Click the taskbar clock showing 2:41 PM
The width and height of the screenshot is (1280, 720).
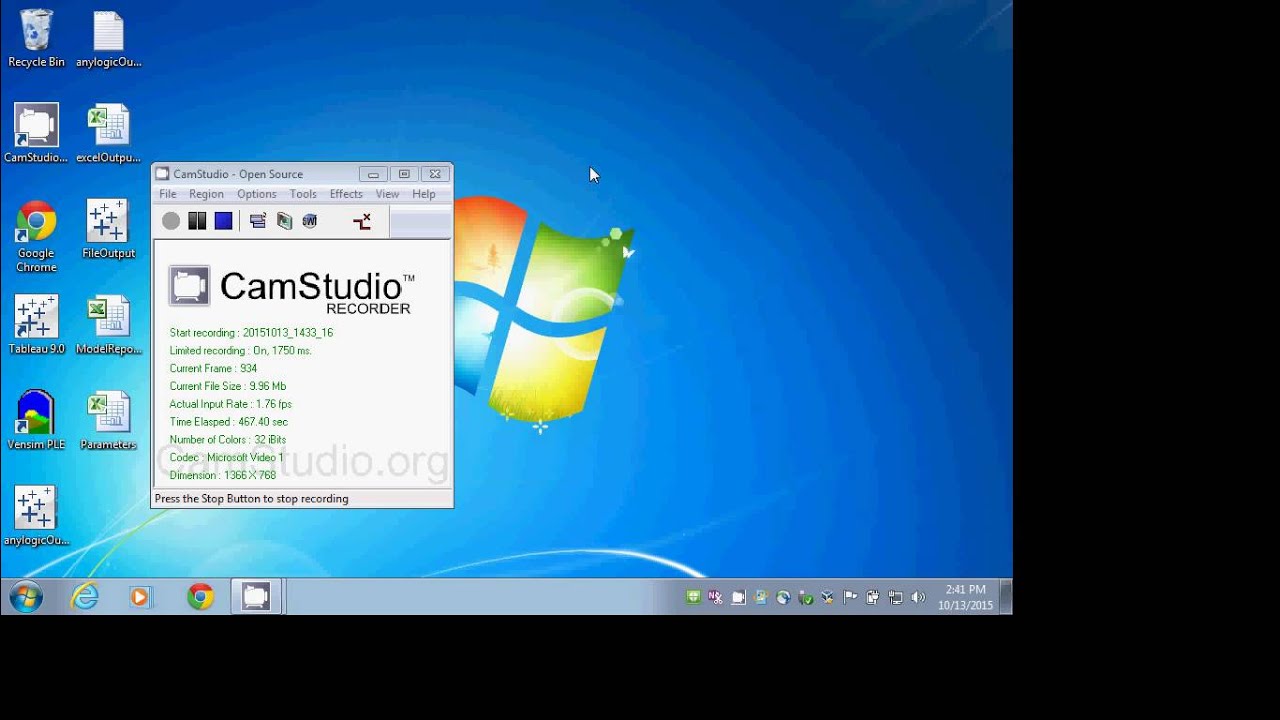(x=966, y=597)
